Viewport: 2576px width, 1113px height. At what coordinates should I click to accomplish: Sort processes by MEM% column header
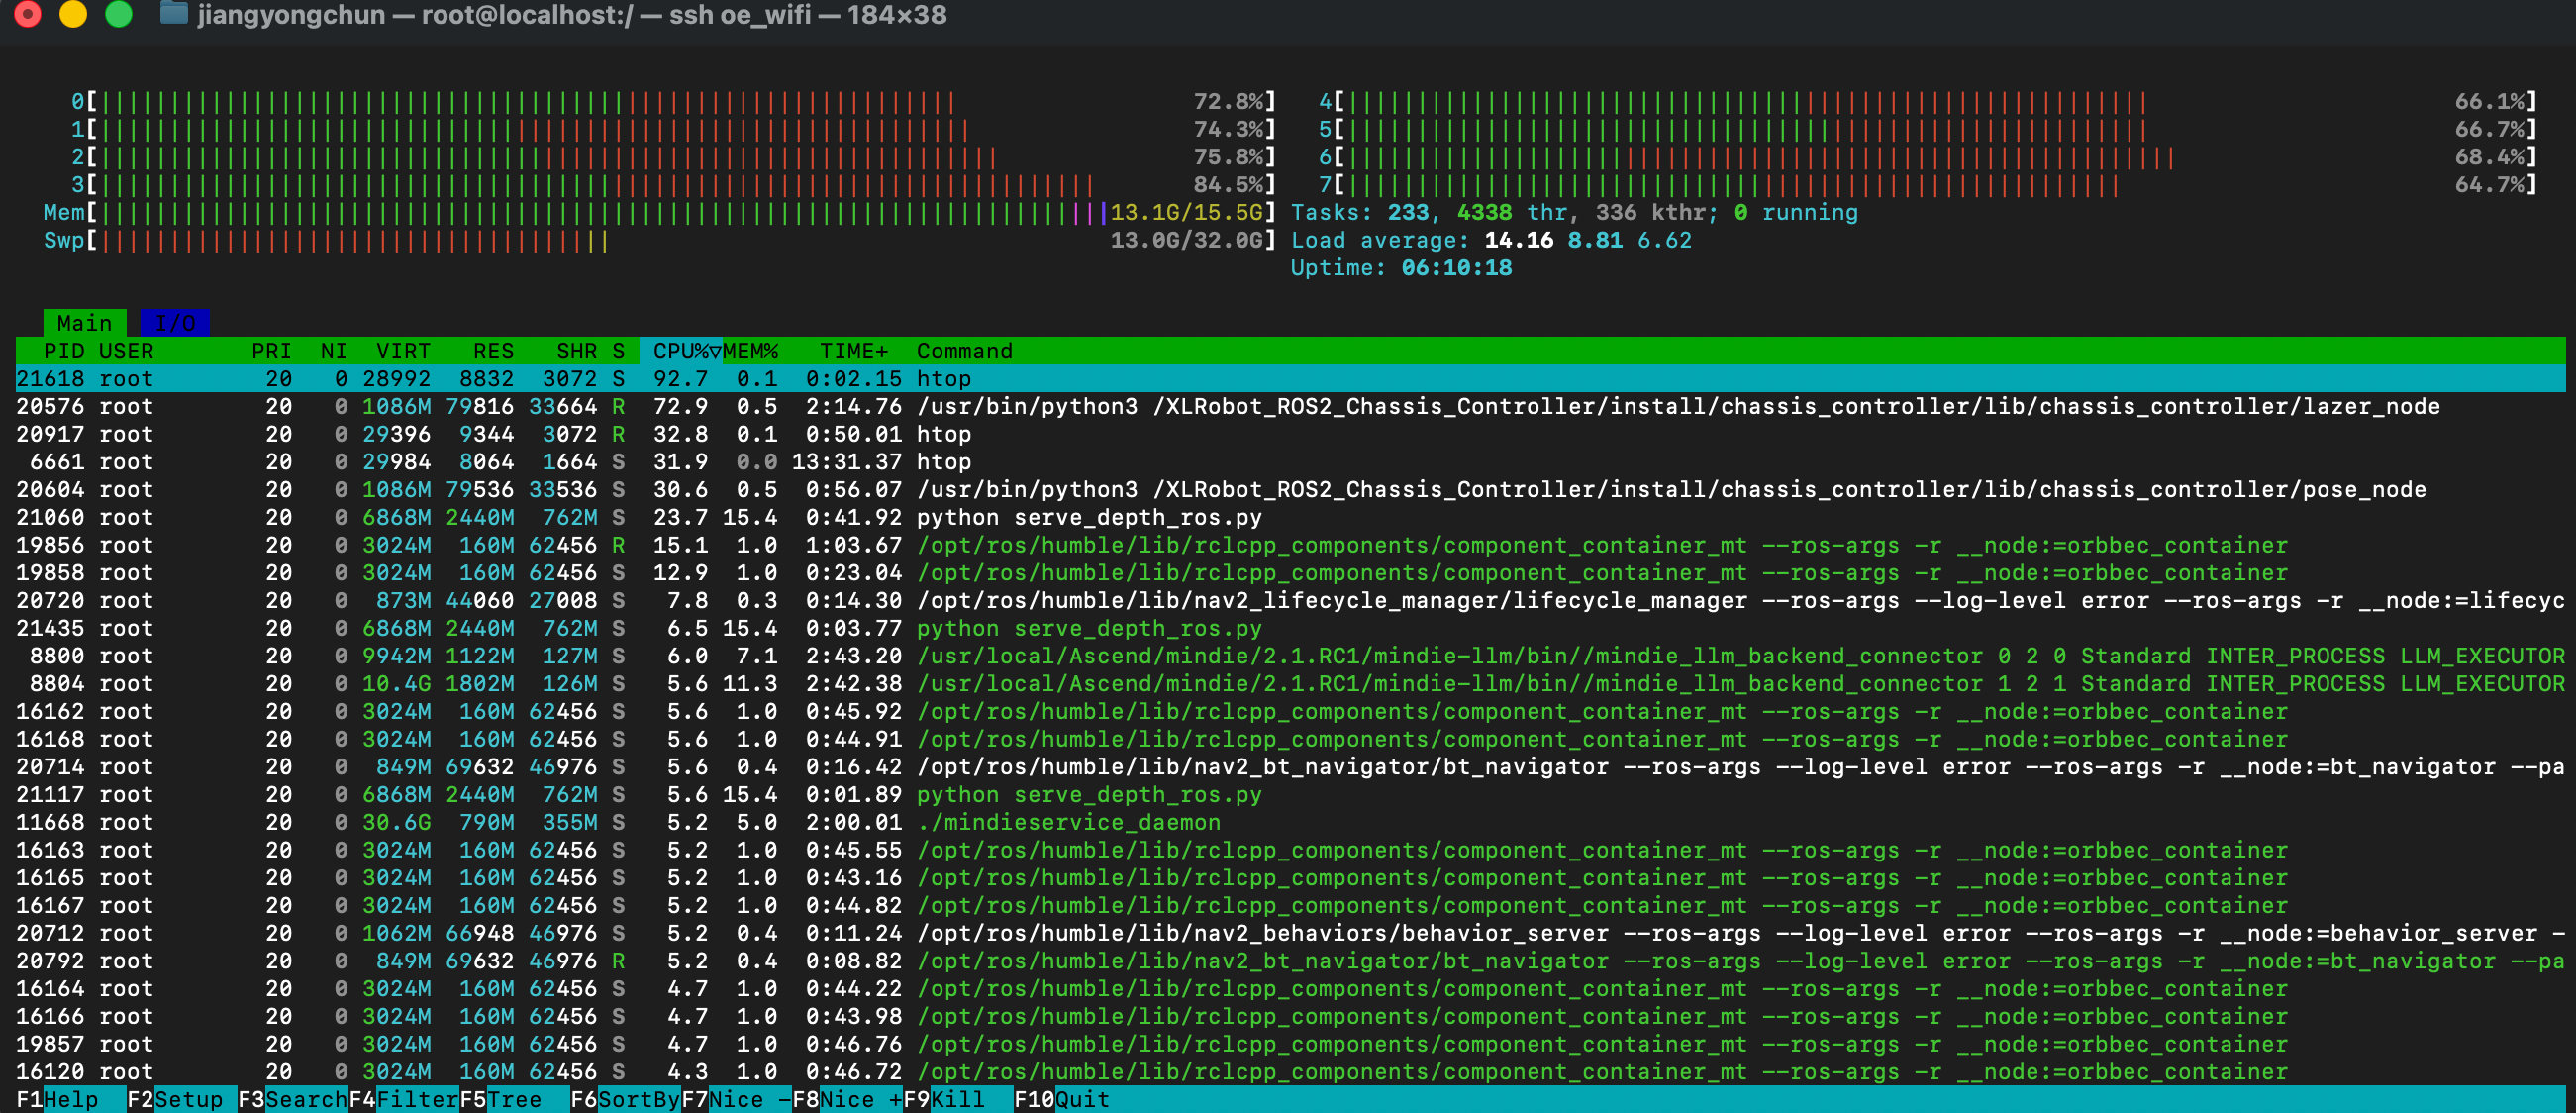[x=750, y=351]
